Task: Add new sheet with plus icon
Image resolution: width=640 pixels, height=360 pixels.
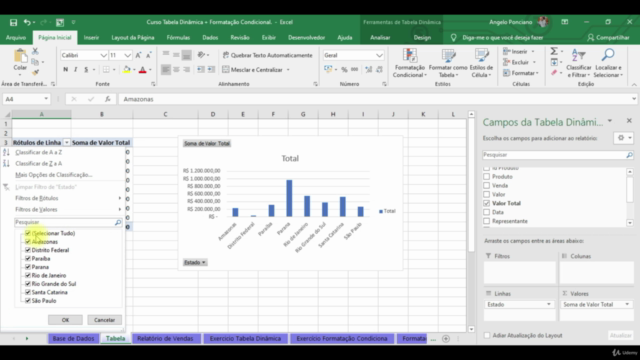Action: coord(446,339)
